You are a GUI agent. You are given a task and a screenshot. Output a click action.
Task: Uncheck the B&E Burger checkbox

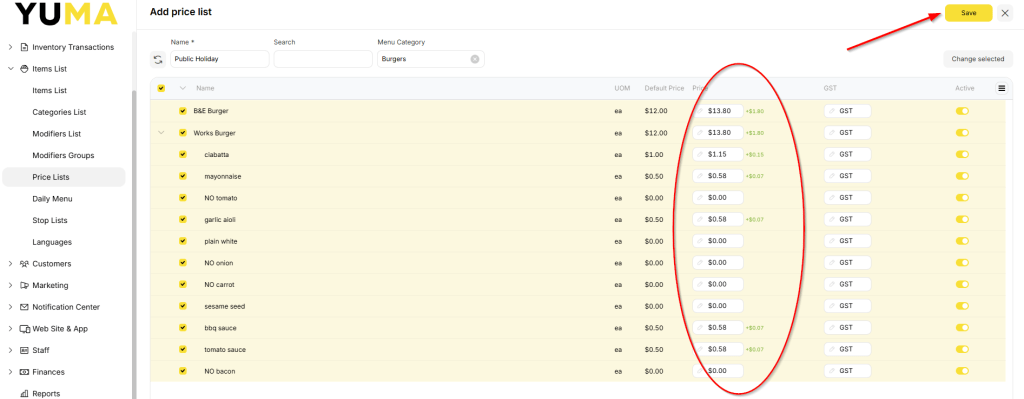pyautogui.click(x=183, y=111)
